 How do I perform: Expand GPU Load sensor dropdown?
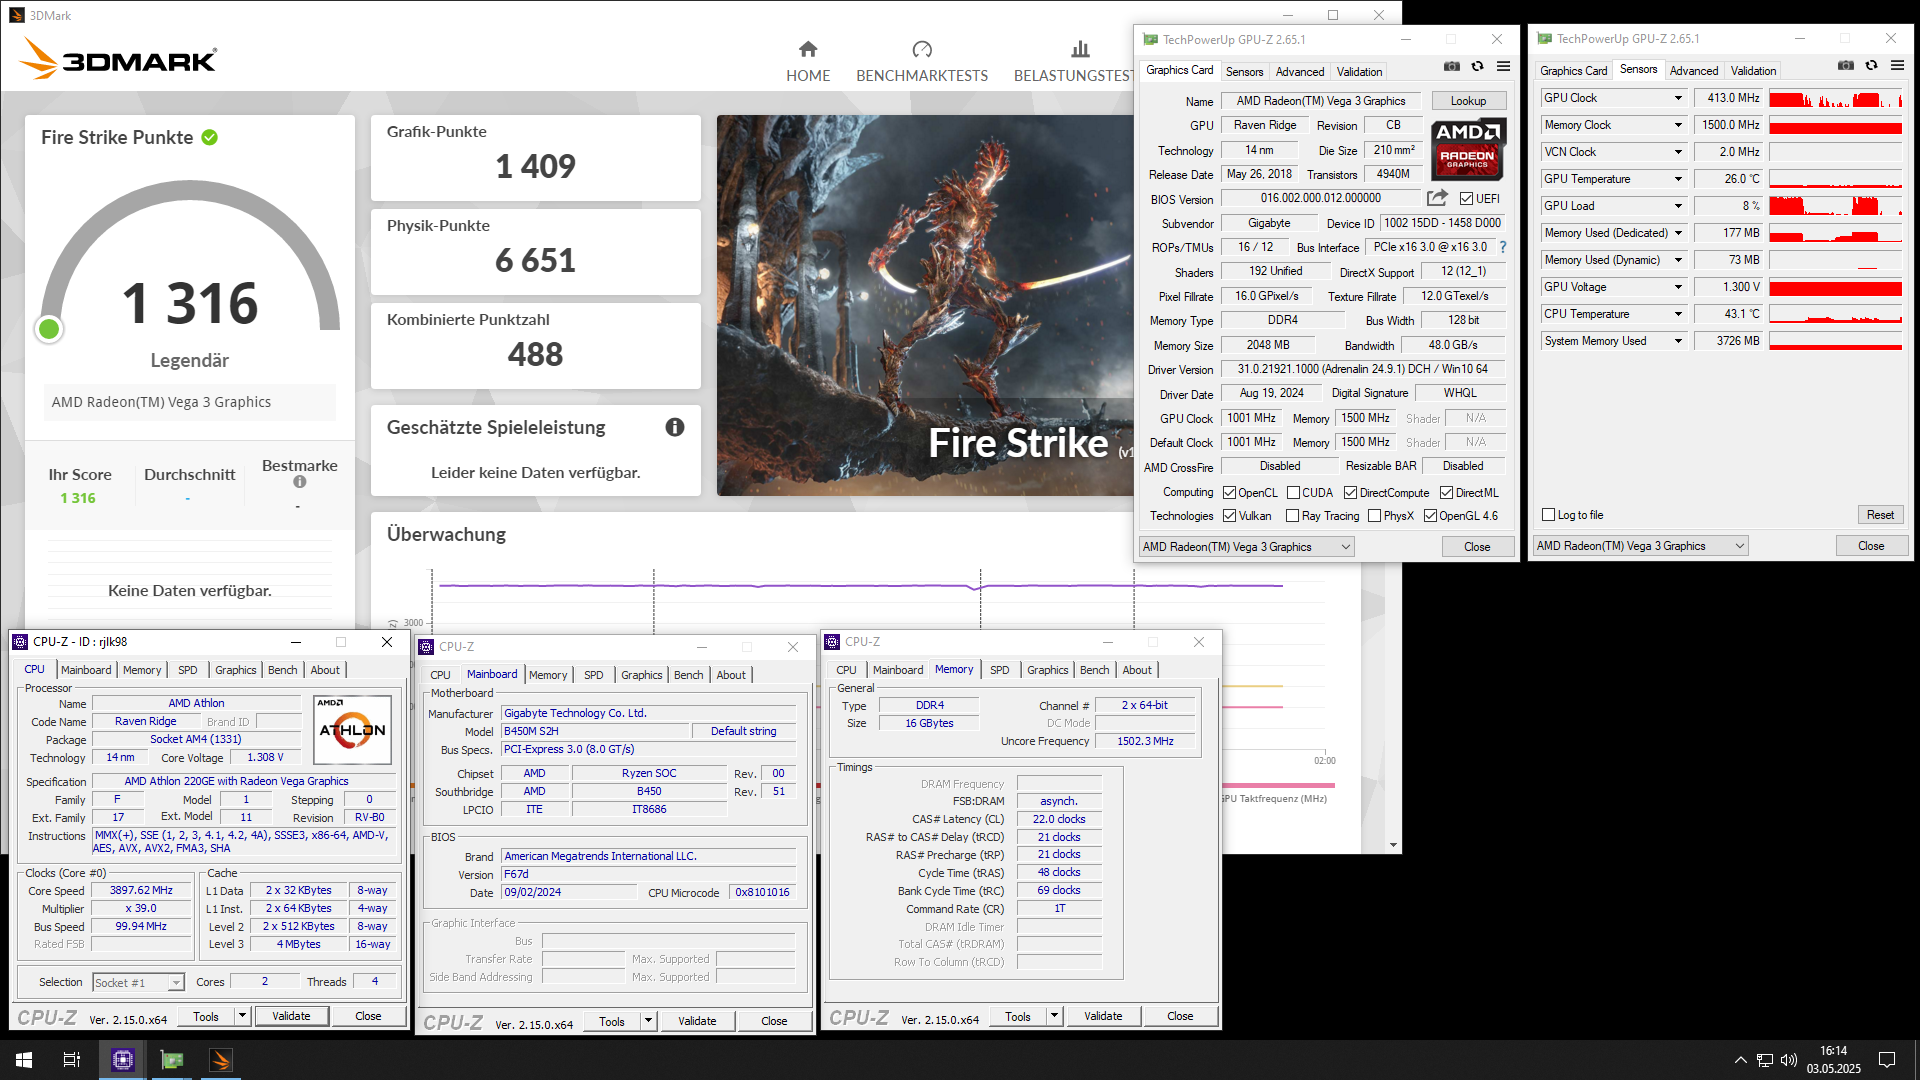tap(1678, 206)
